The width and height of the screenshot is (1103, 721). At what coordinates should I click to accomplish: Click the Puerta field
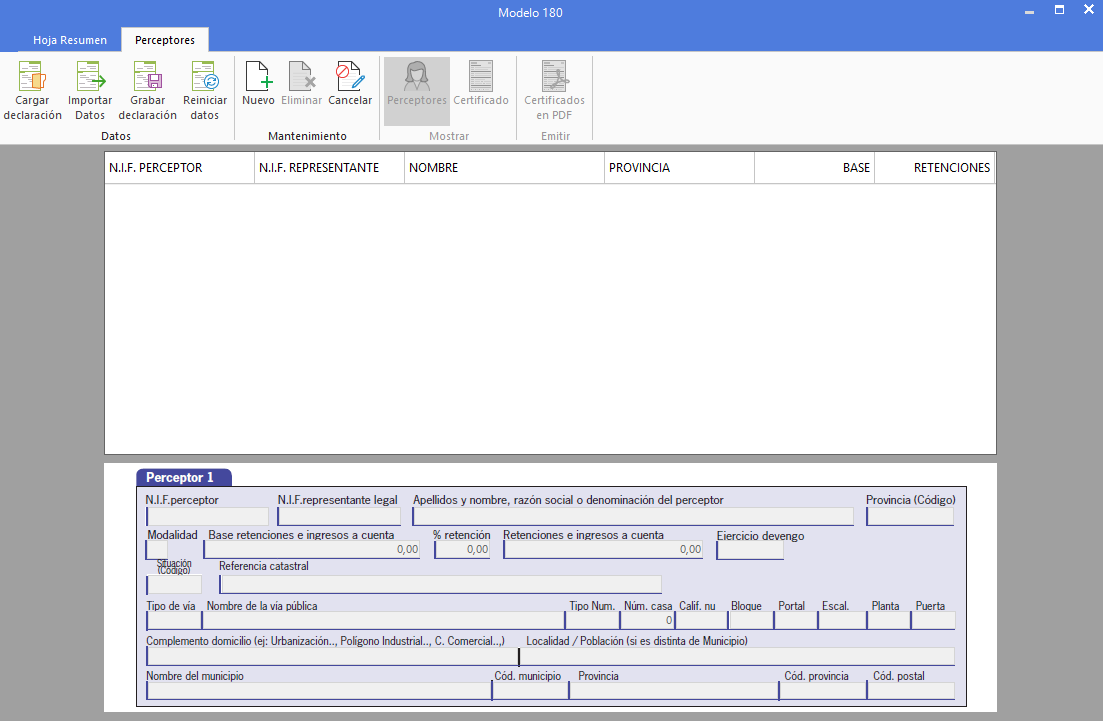(x=933, y=620)
